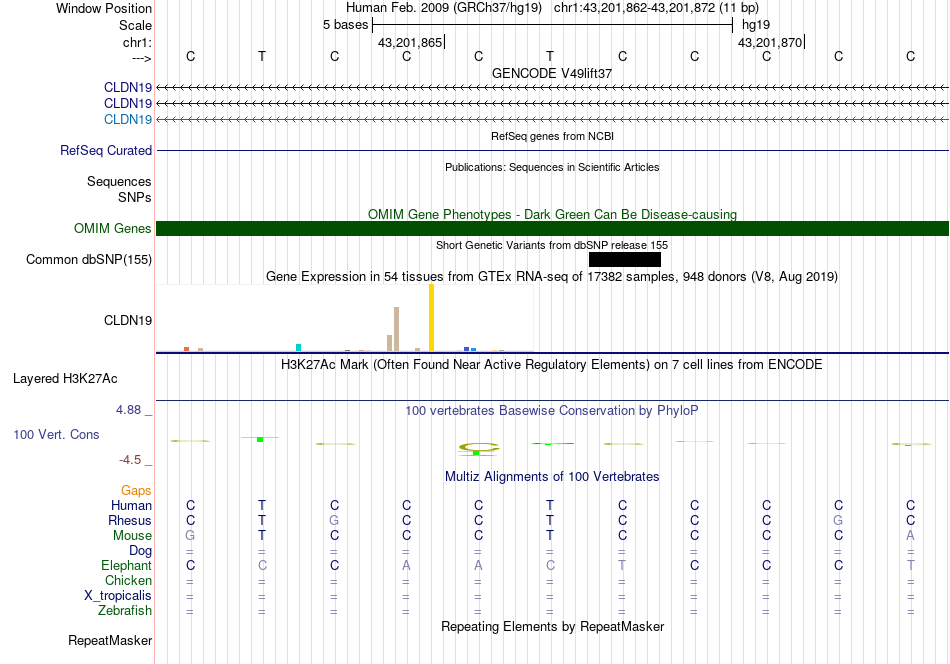Open the Layered H3K27Ac track label
950x664 pixels.
(65, 379)
